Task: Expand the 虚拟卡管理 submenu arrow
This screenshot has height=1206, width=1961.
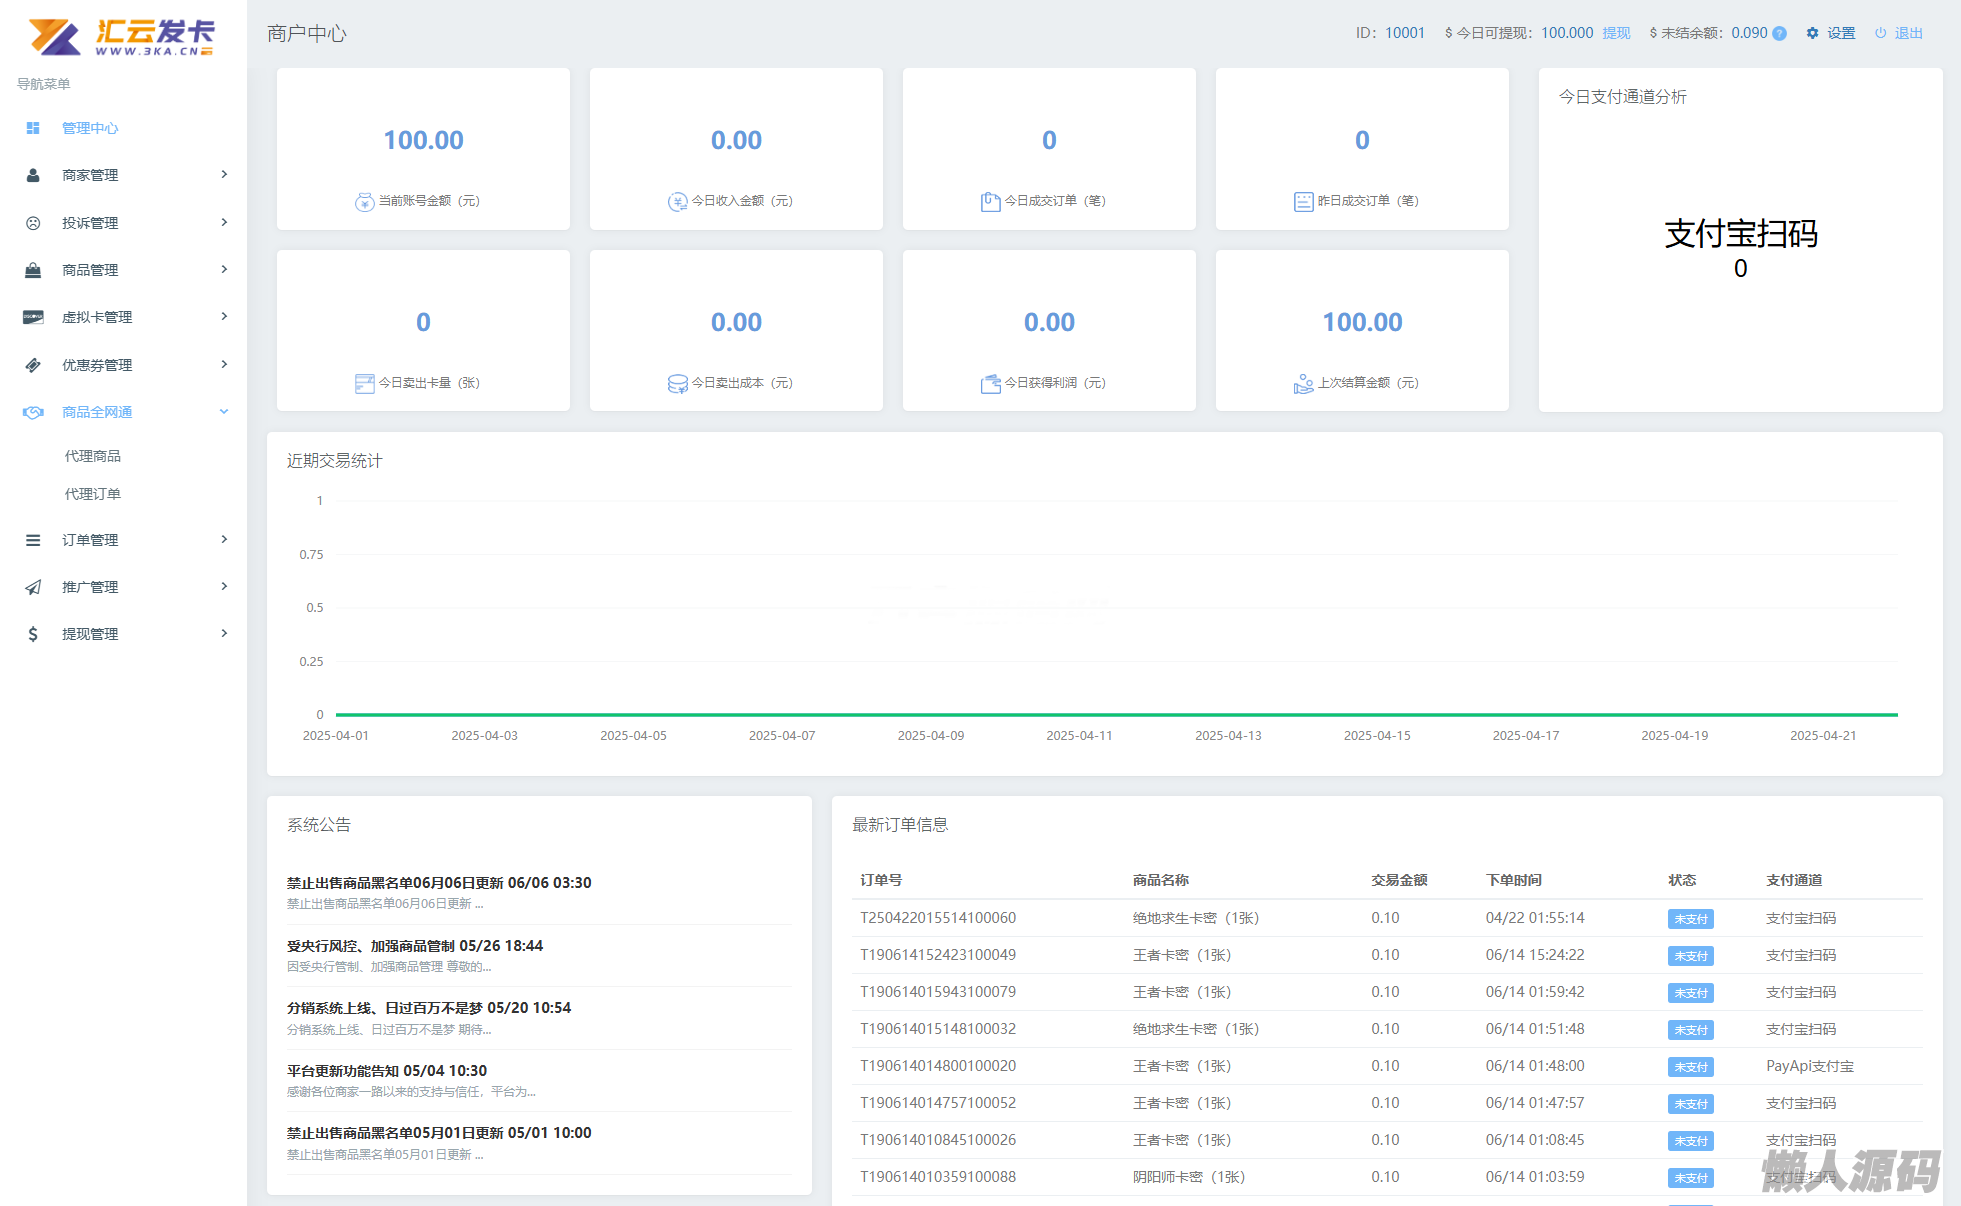Action: [x=224, y=316]
